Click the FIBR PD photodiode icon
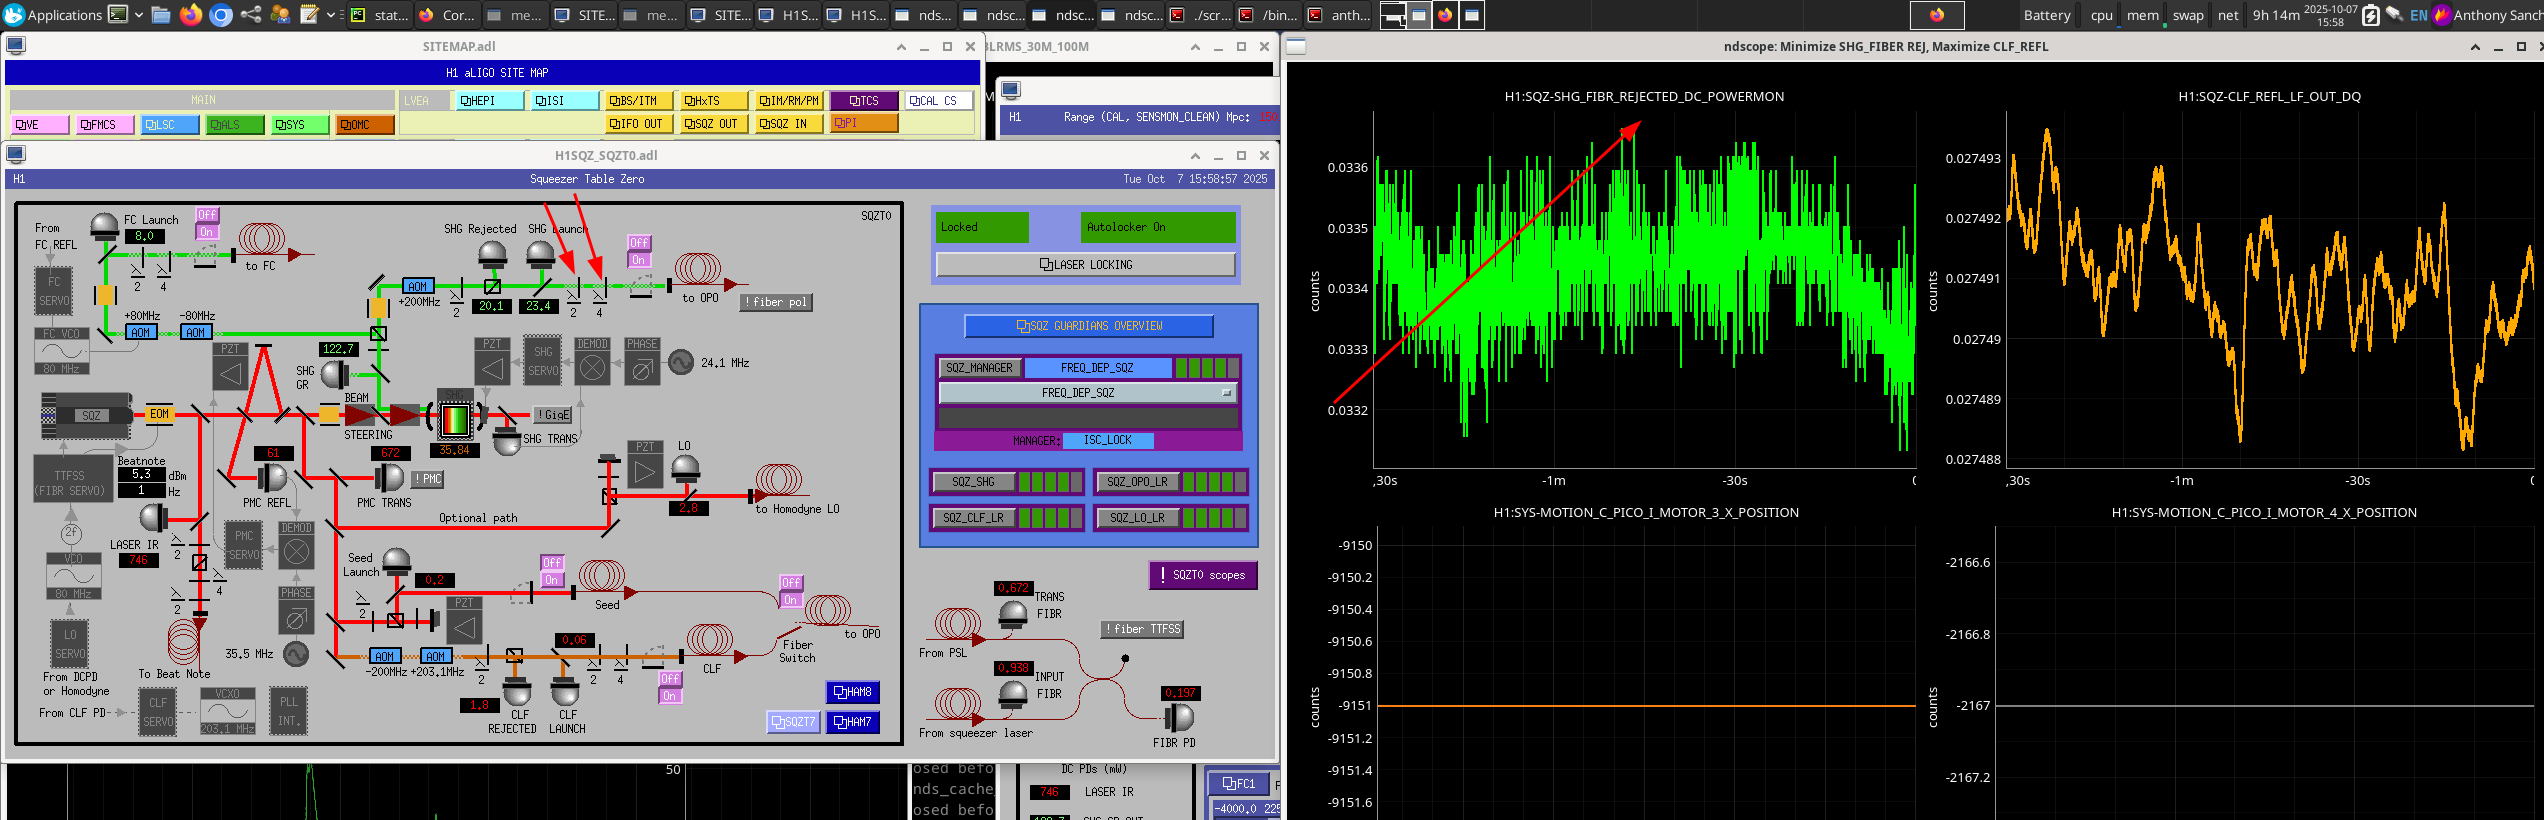Screen dimensions: 2544x820 pyautogui.click(x=1179, y=717)
